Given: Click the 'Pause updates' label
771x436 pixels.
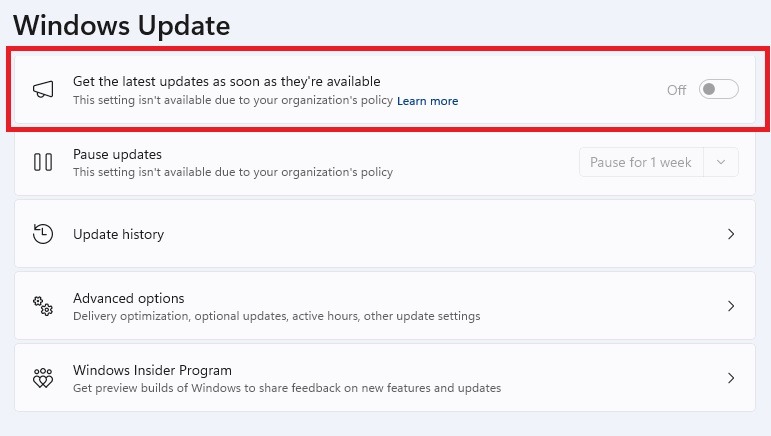Looking at the screenshot, I should point(117,154).
